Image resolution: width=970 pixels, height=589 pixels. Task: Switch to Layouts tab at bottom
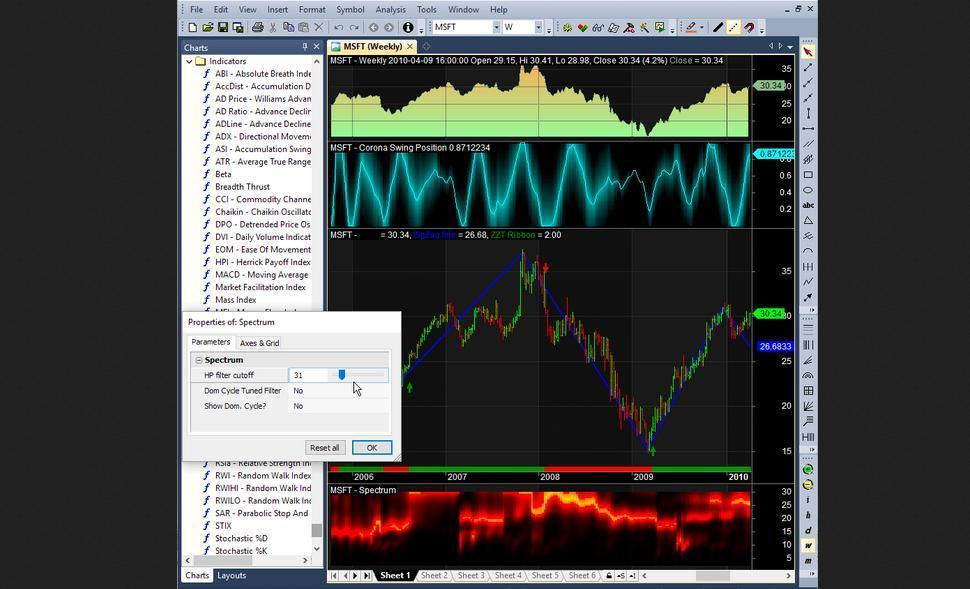click(231, 575)
